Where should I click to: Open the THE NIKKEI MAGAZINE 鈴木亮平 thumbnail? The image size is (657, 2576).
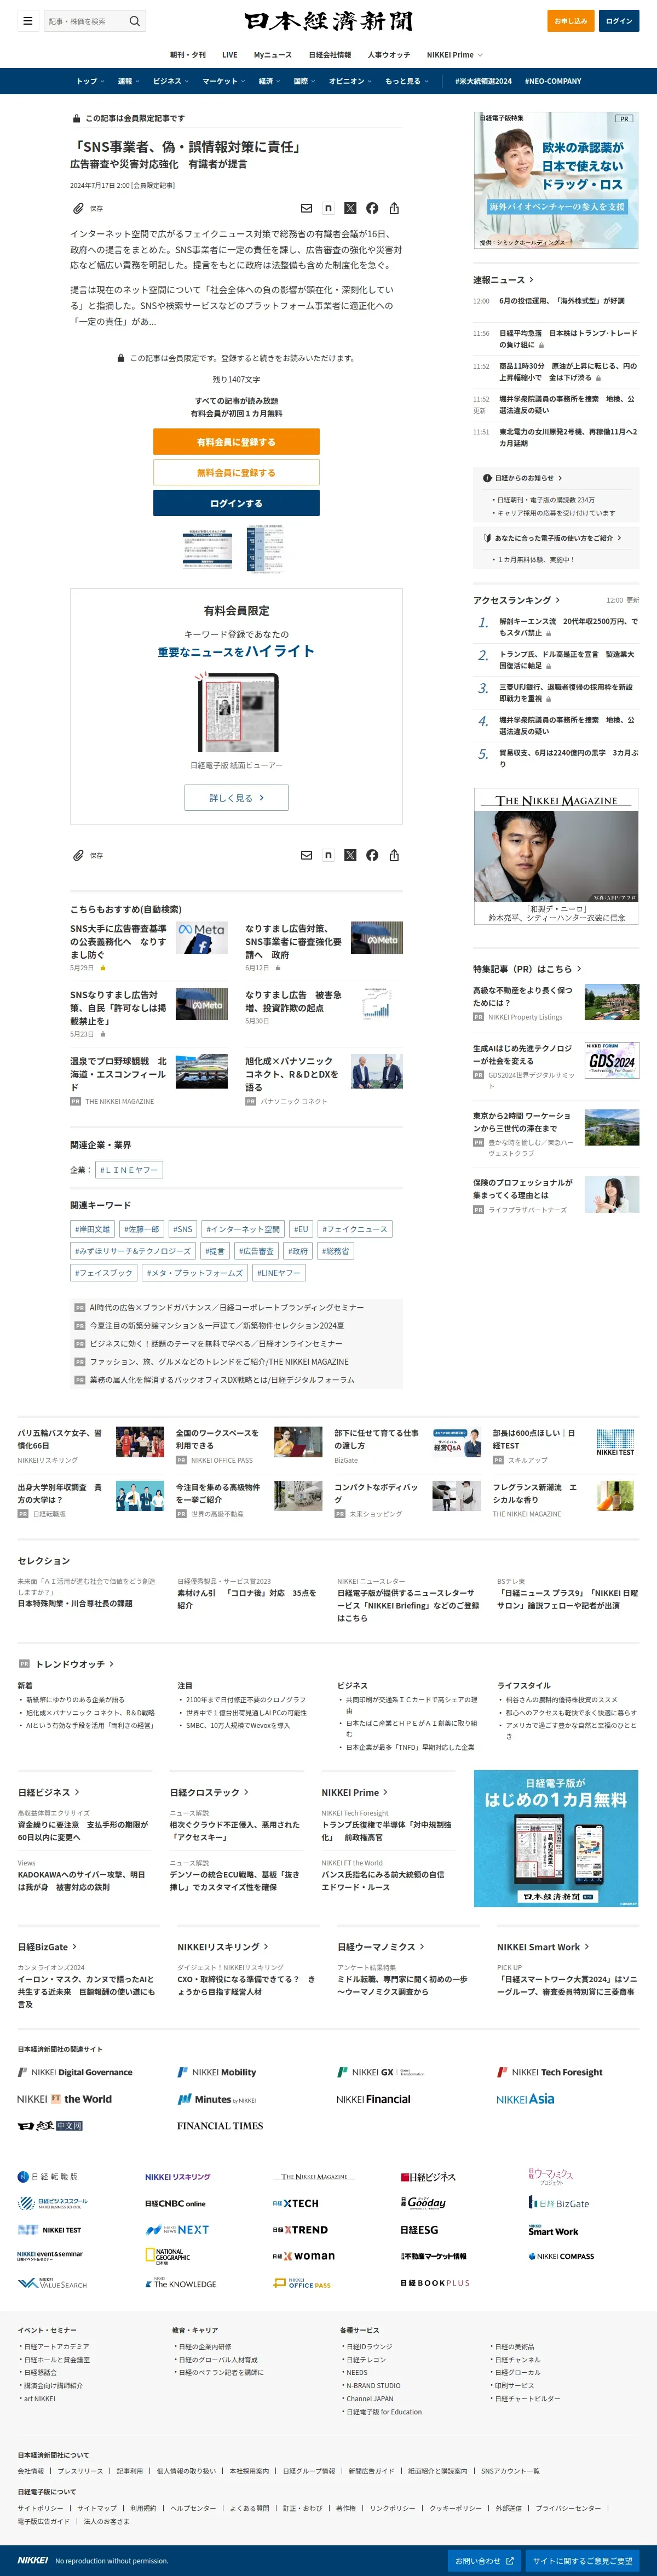click(556, 857)
